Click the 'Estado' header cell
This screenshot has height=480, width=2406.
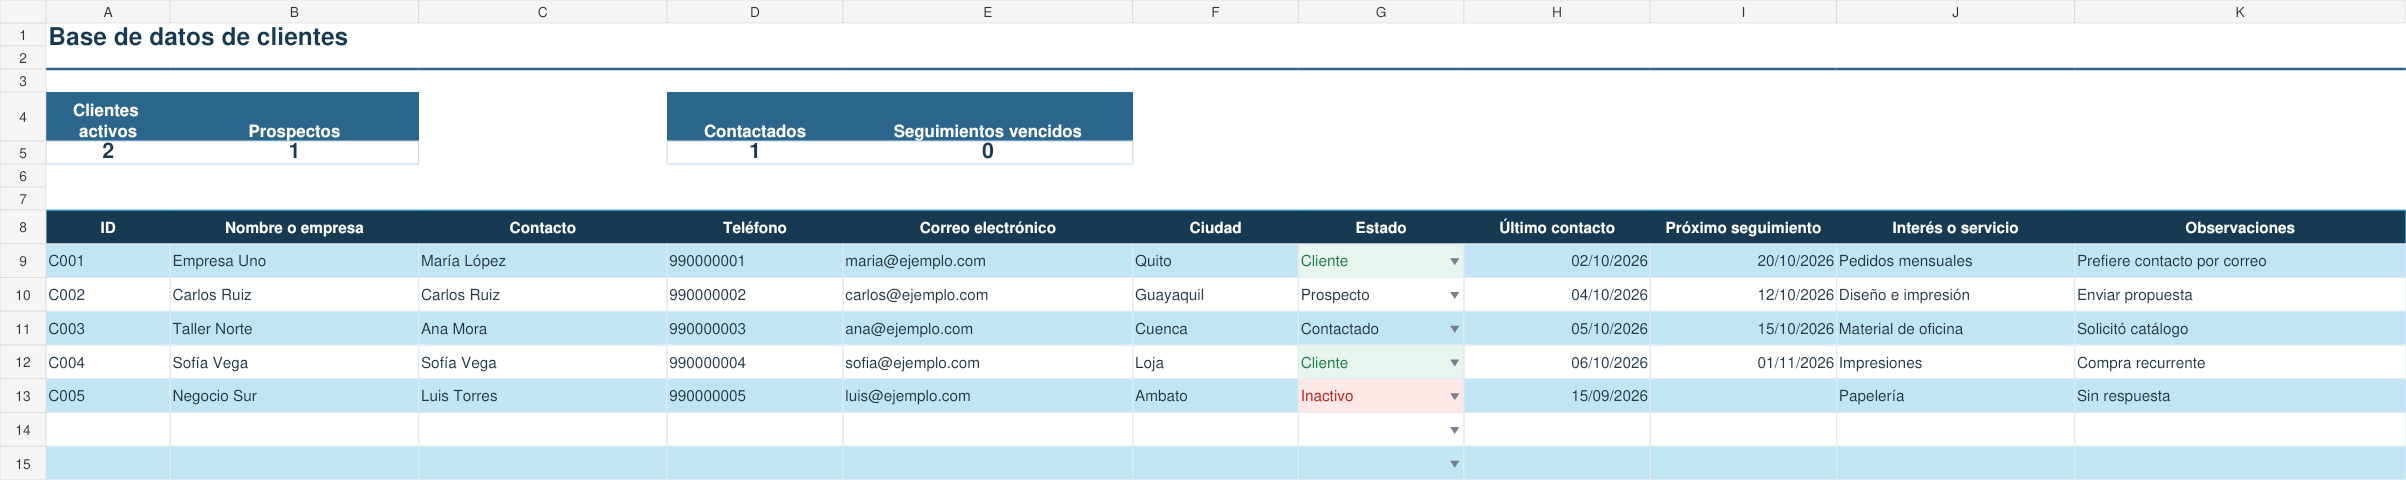click(x=1381, y=228)
